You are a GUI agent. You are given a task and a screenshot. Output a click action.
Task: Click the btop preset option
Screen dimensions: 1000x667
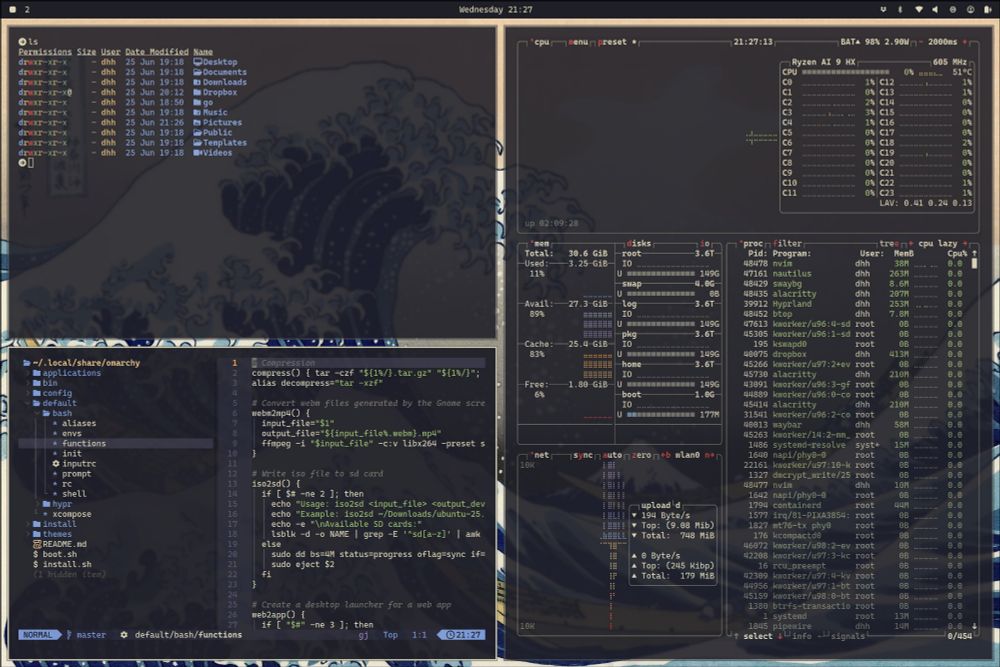[x=613, y=42]
